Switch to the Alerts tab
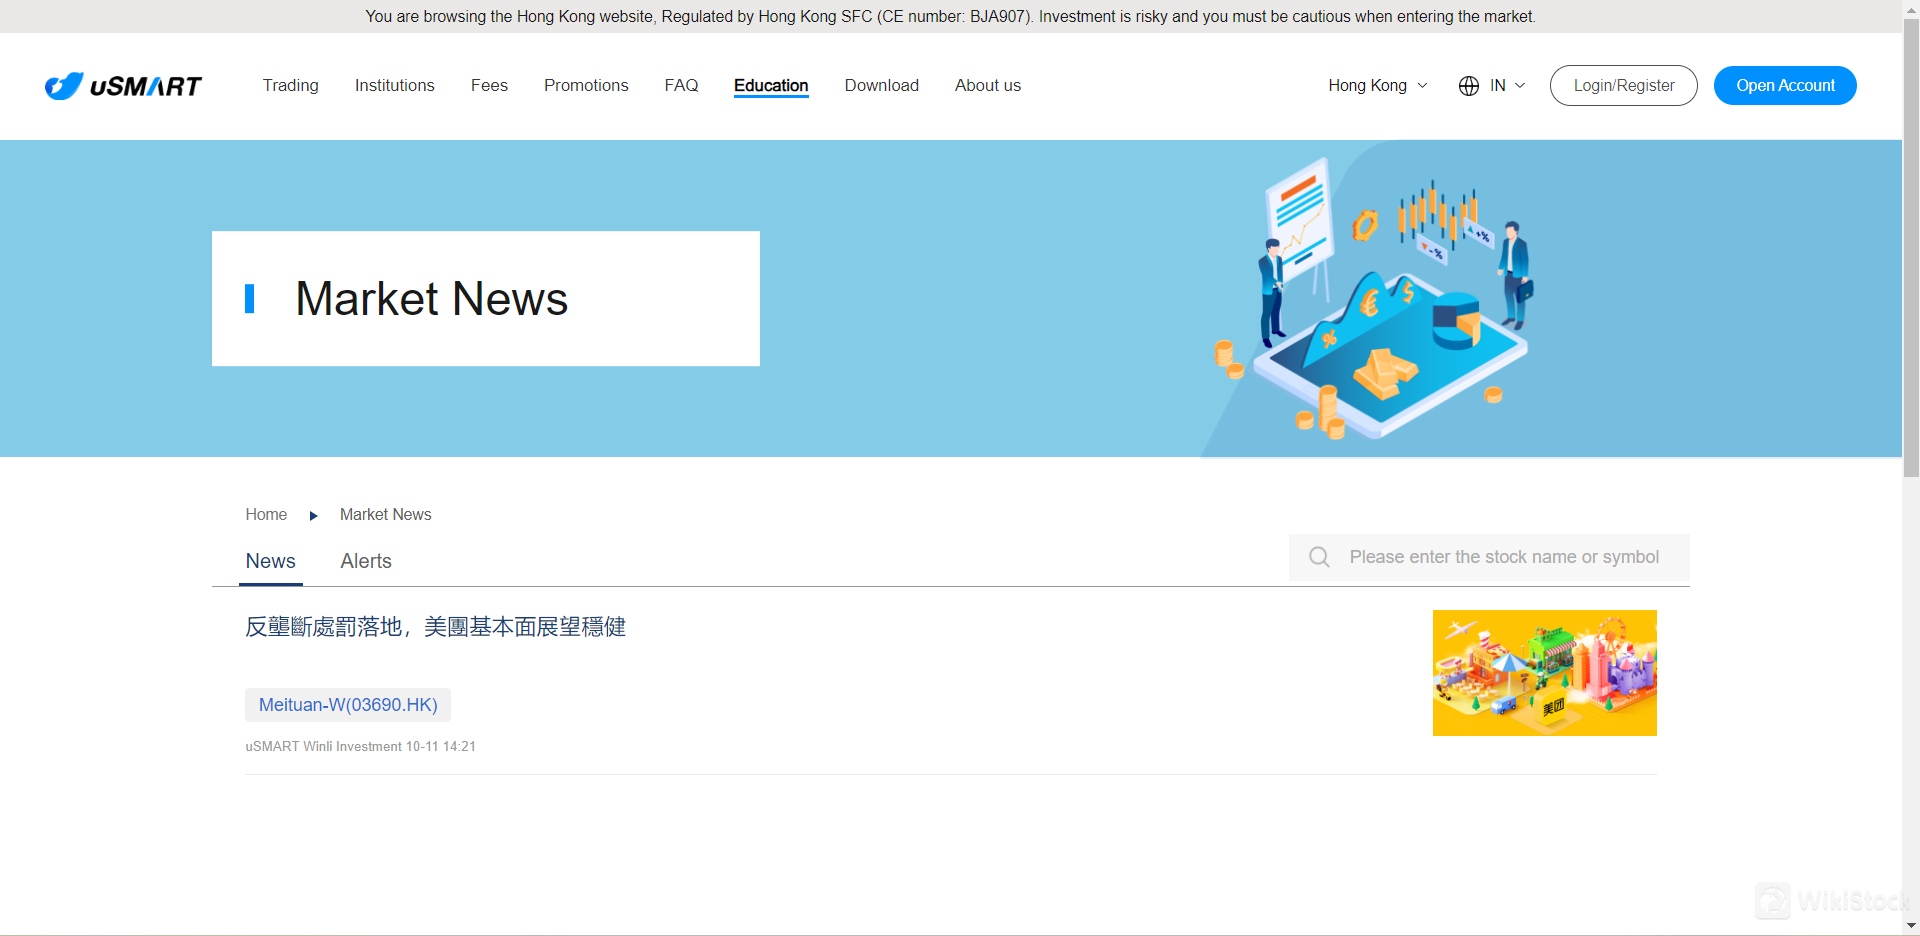 coord(366,562)
